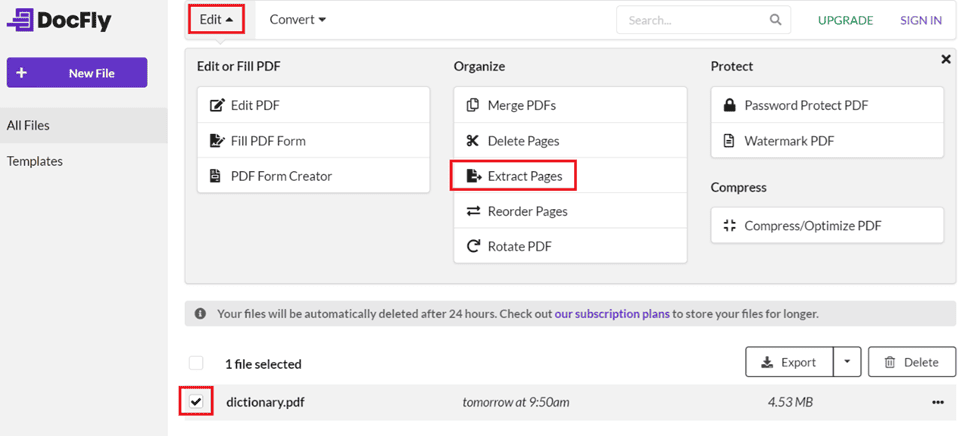Select All Files in the sidebar
This screenshot has width=964, height=436.
coord(84,125)
